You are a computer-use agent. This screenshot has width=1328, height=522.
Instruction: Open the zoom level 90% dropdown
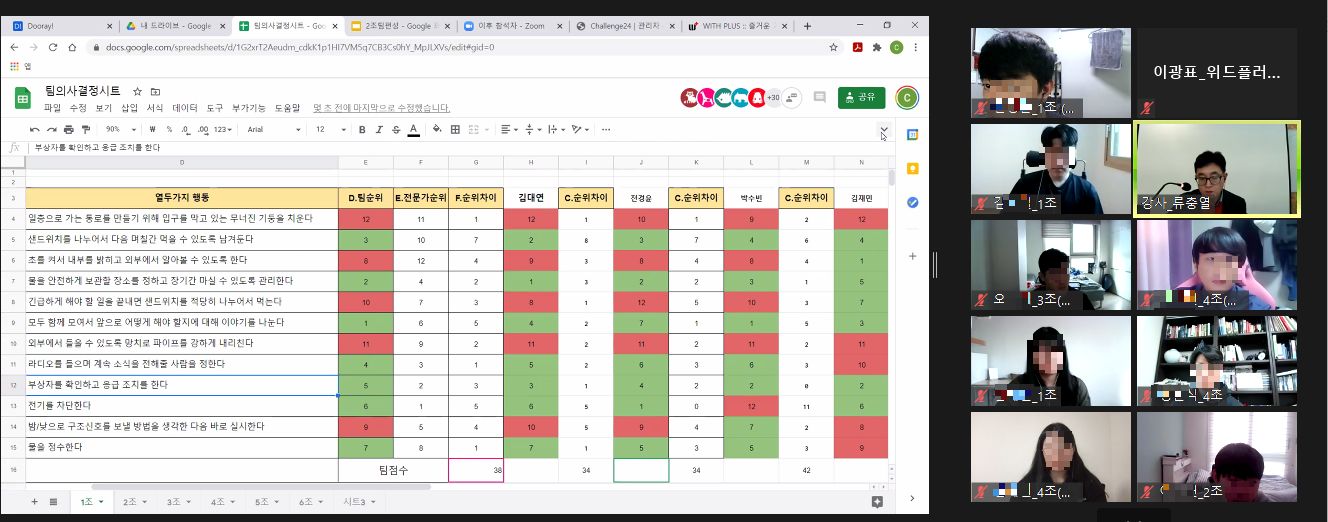[x=119, y=129]
